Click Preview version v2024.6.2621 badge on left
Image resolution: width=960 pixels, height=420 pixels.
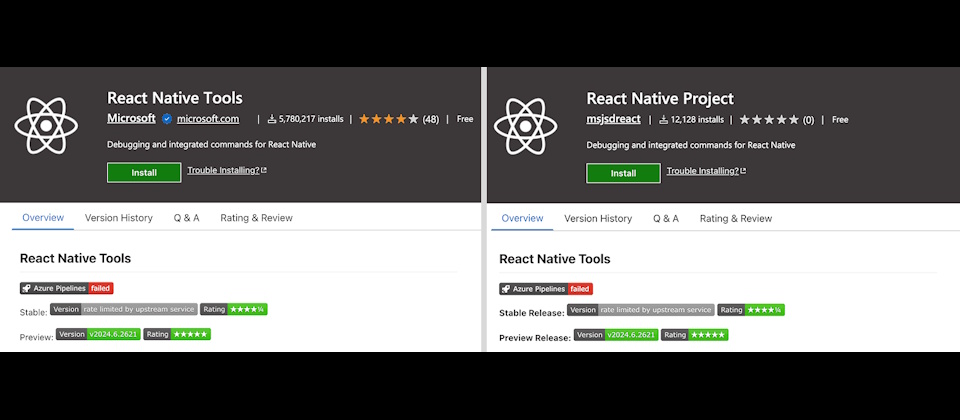coord(97,335)
